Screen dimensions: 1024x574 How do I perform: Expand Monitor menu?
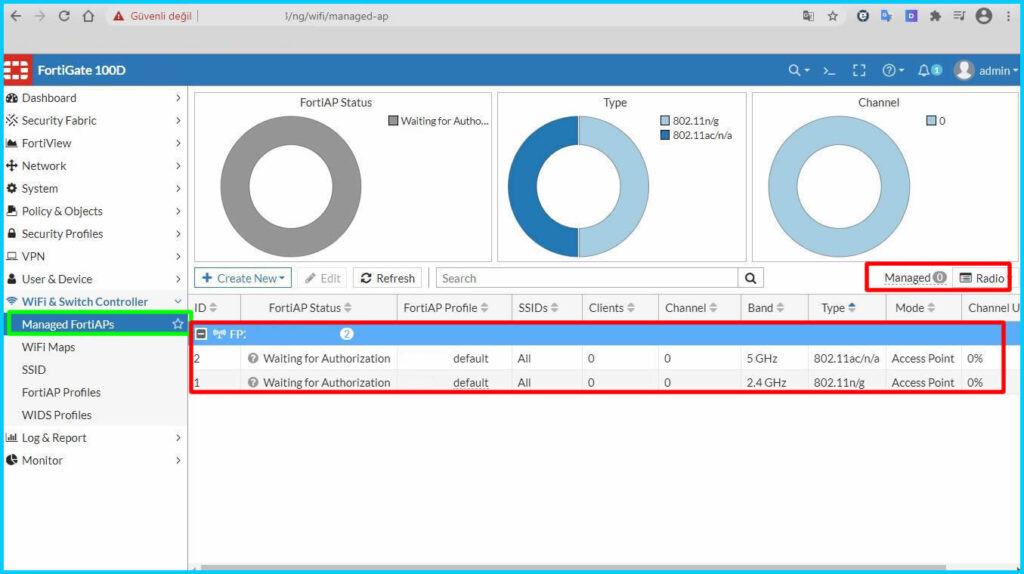coord(93,460)
